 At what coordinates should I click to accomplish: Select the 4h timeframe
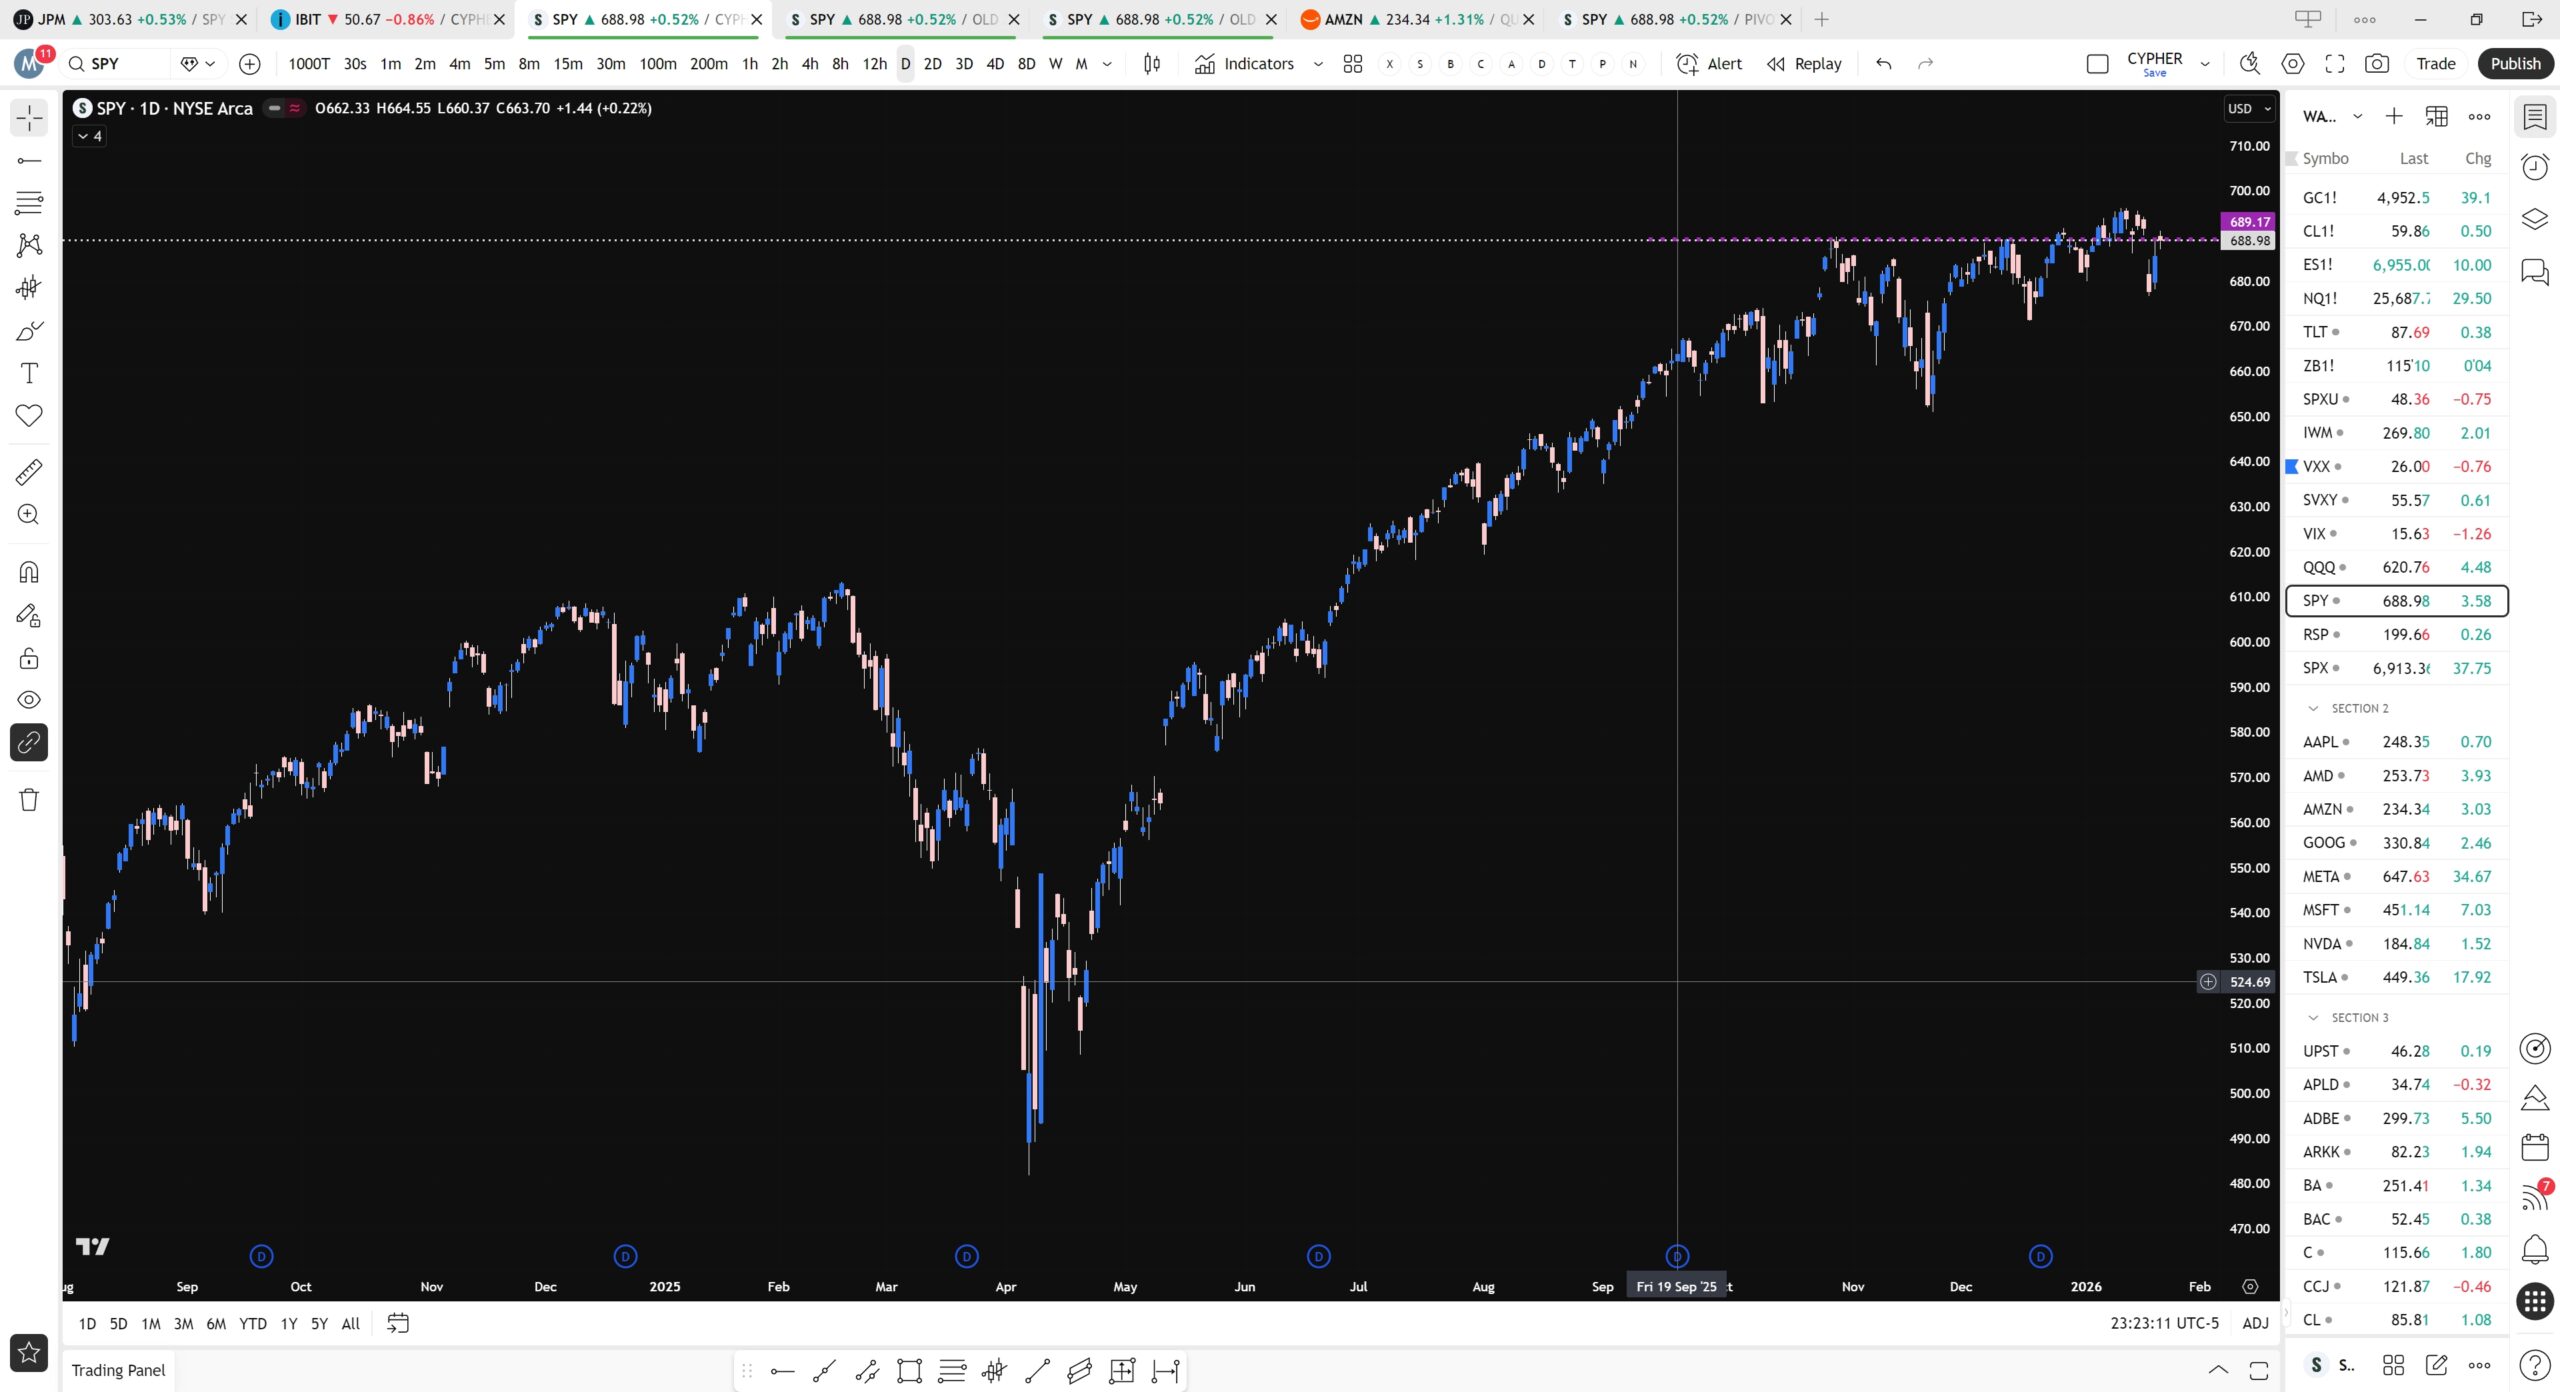point(810,64)
